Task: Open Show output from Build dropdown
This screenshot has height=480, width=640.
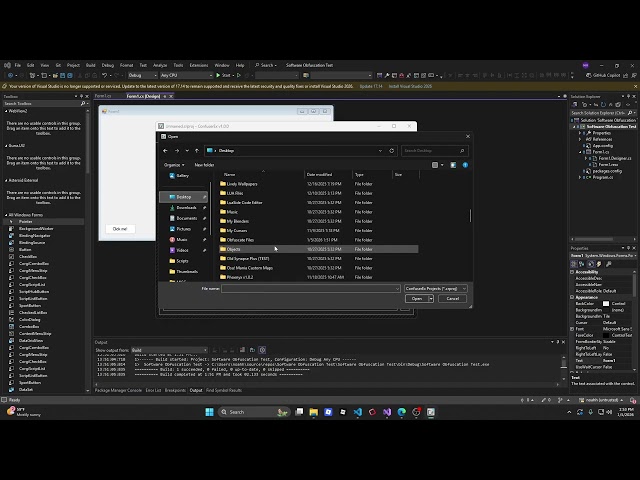Action: [x=169, y=350]
